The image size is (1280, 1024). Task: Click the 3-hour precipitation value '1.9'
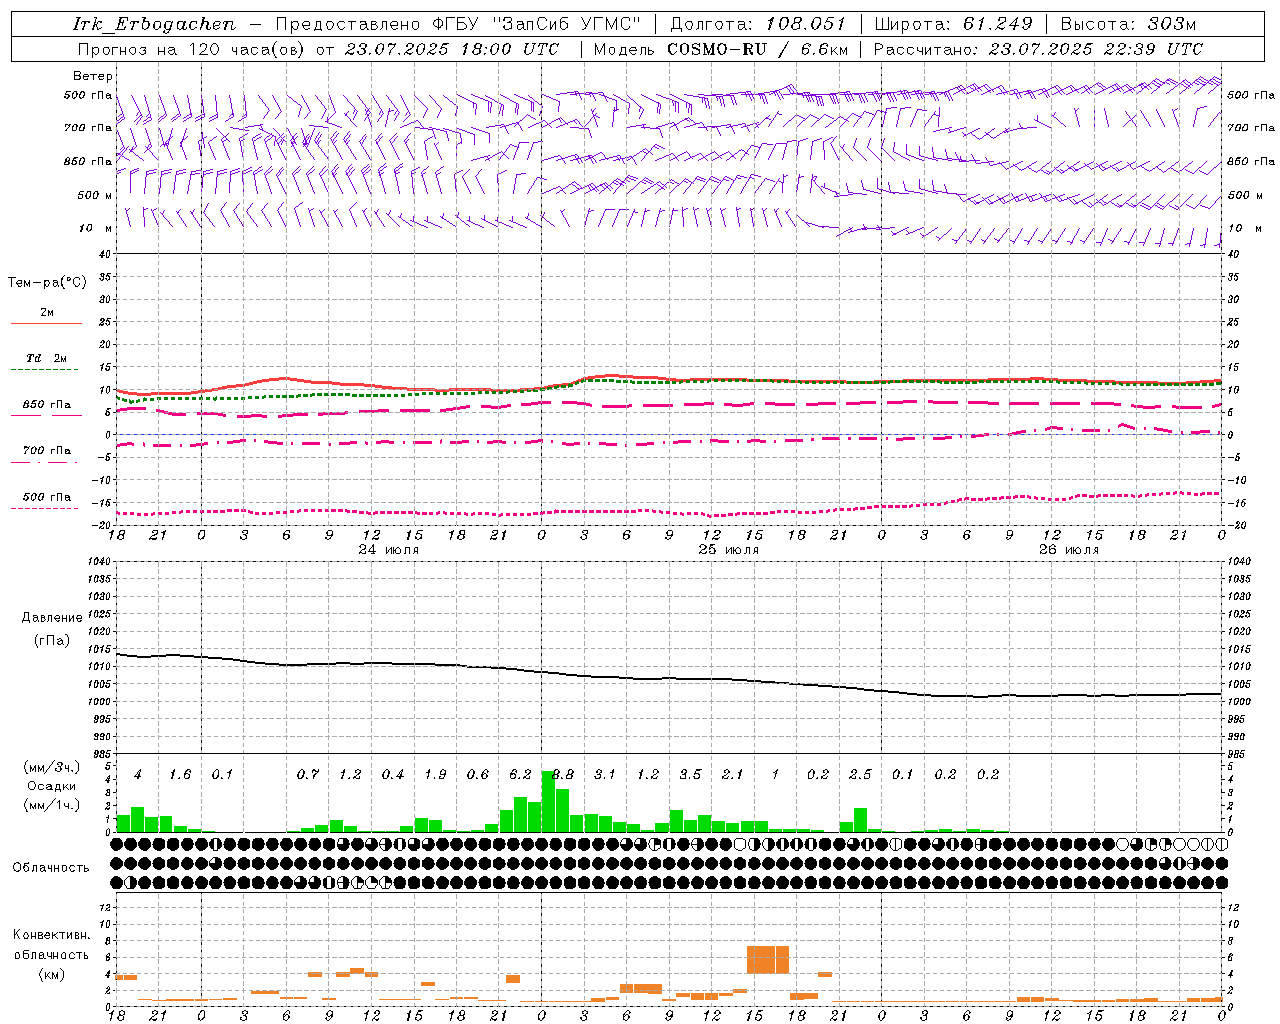(435, 775)
